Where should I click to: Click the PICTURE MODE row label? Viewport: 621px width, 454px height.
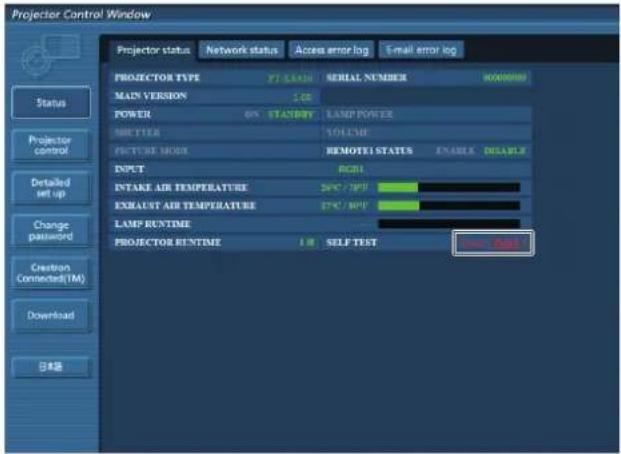(x=151, y=151)
